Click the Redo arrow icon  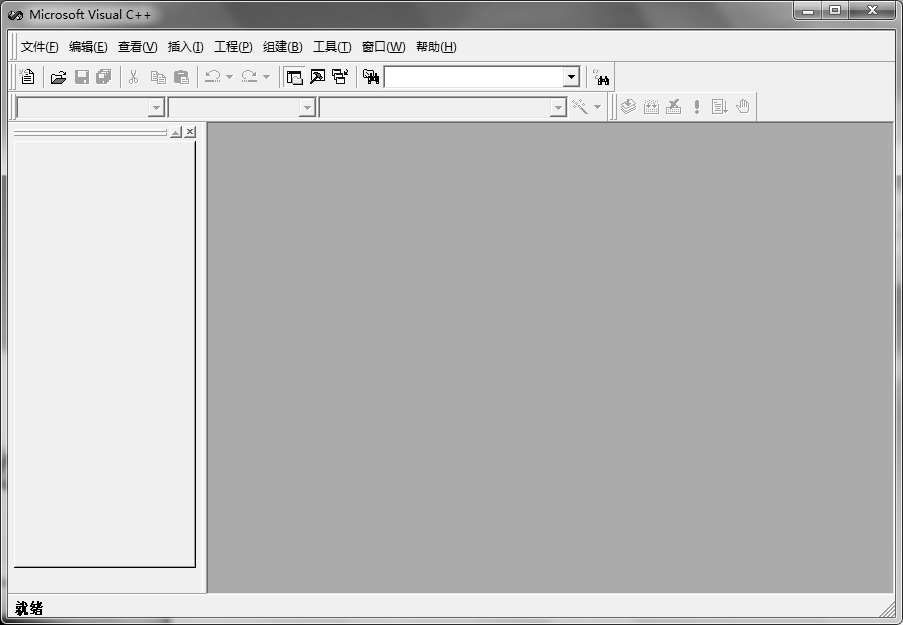click(249, 77)
